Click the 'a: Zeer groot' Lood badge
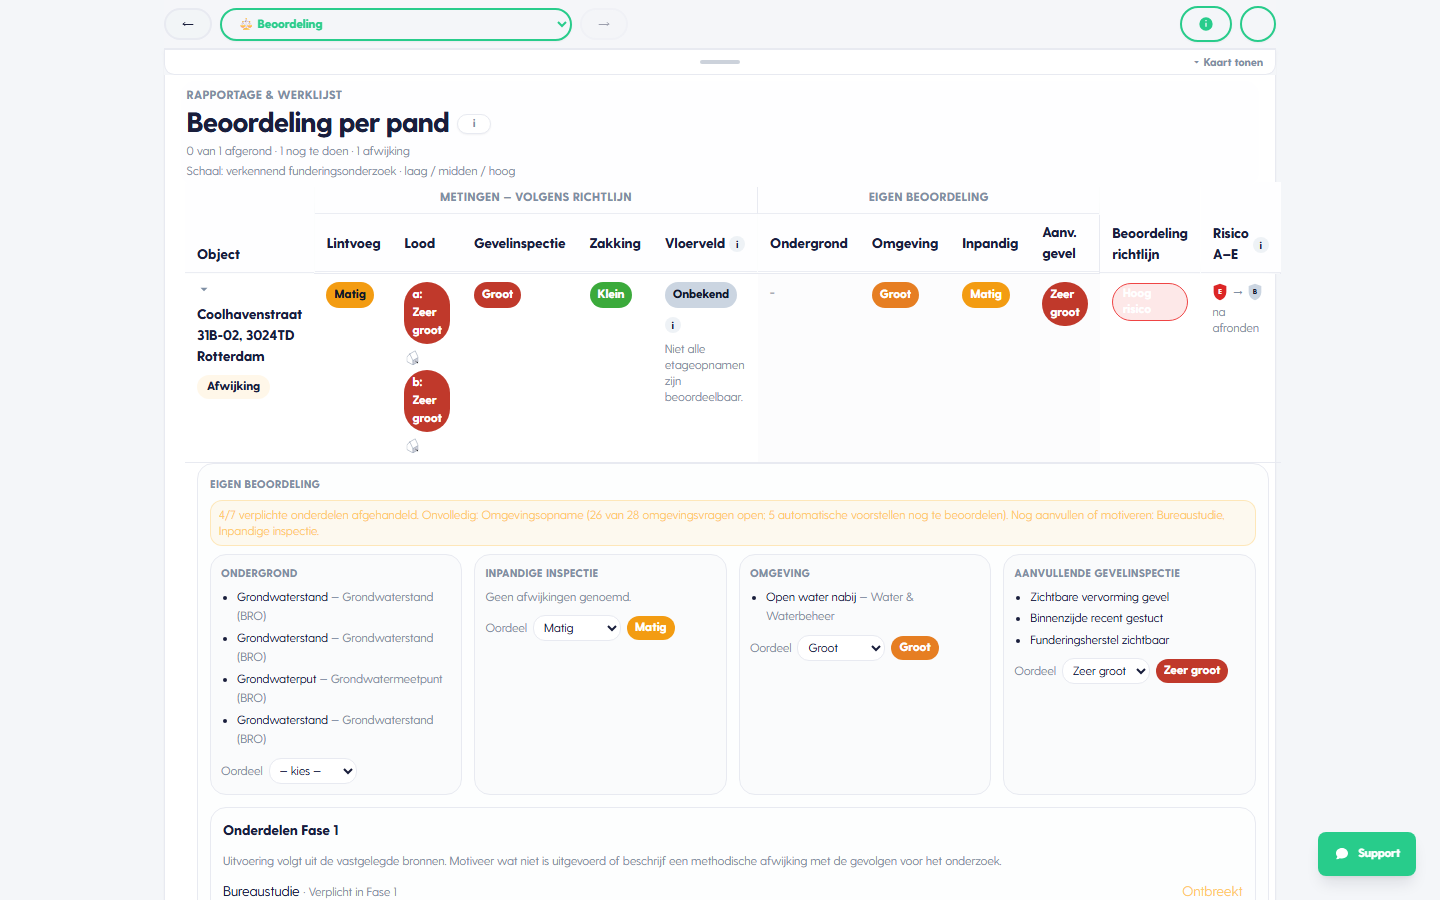This screenshot has width=1440, height=900. coord(427,313)
